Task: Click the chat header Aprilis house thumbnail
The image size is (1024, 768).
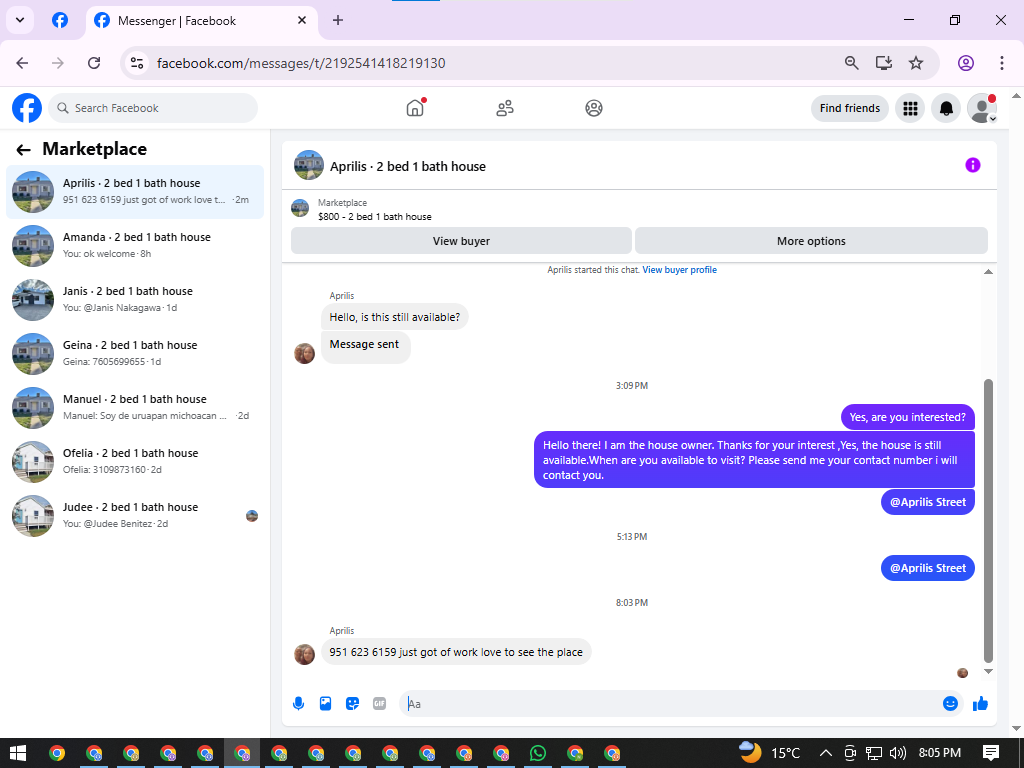Action: (309, 165)
